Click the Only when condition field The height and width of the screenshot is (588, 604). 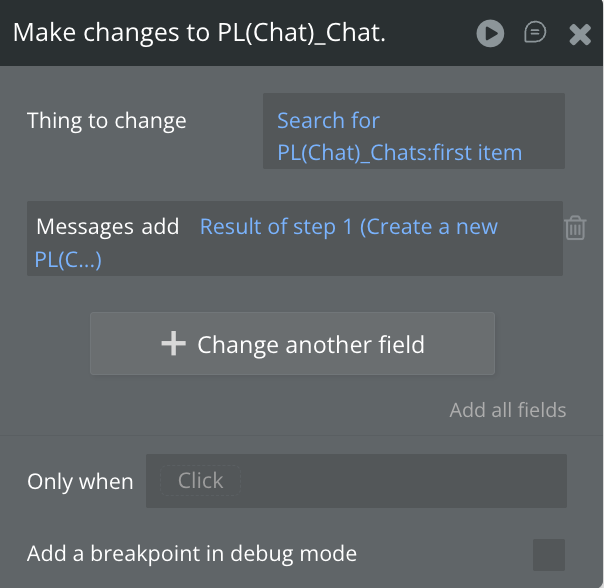click(356, 481)
